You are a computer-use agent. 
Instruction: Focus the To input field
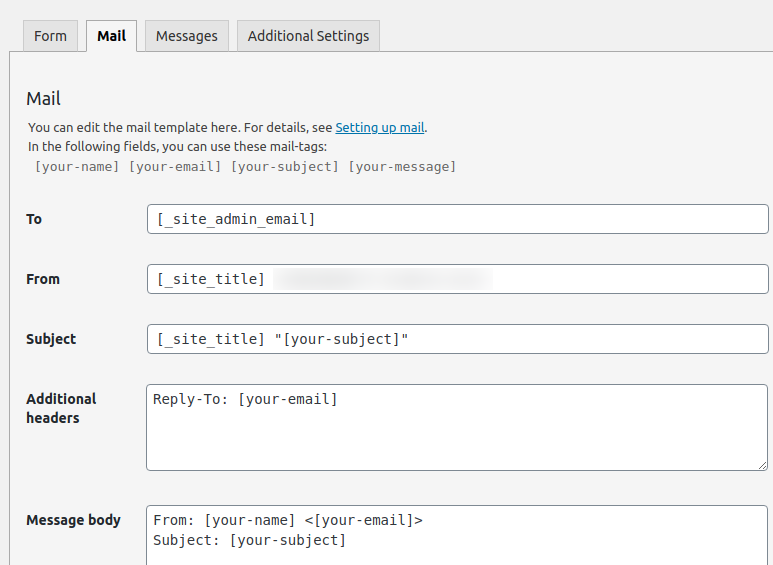[457, 219]
